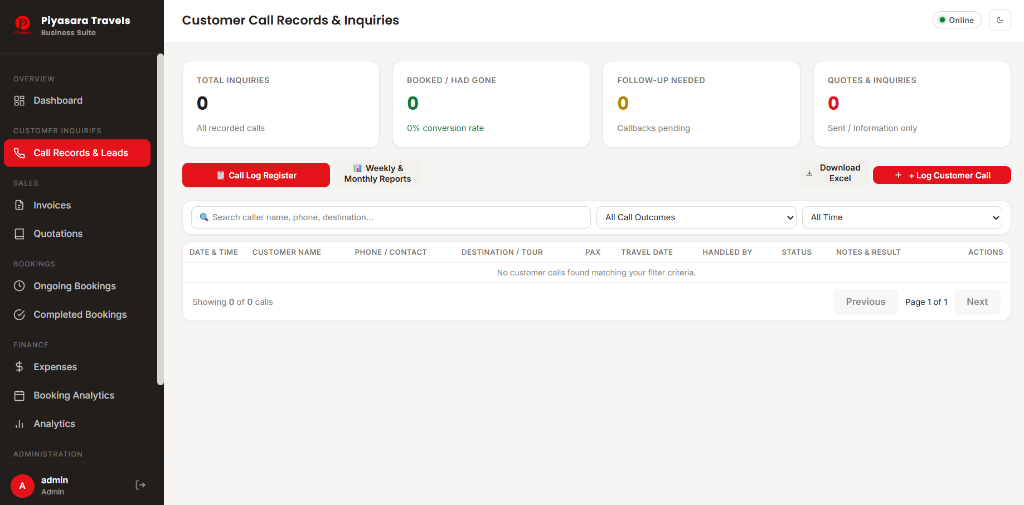Screen dimensions: 1024x505
Task: Click the Previous page button
Action: coord(865,302)
